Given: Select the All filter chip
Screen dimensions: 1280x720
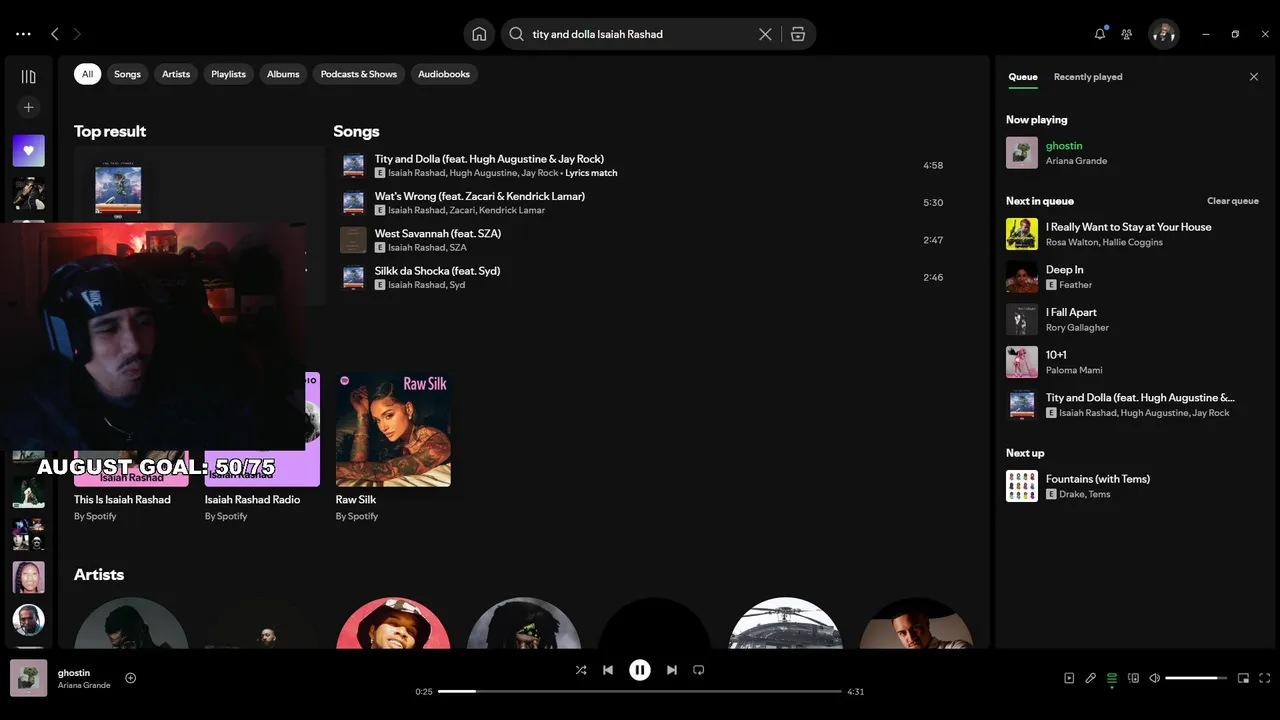Looking at the screenshot, I should [87, 74].
